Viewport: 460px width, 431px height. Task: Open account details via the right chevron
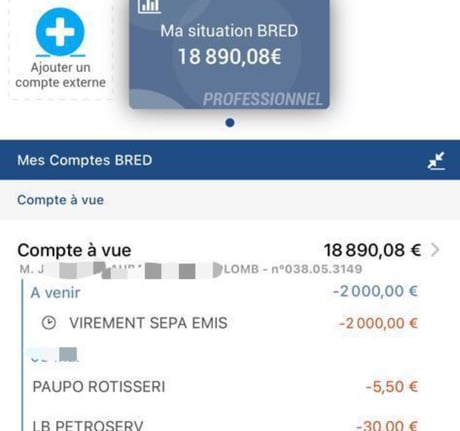click(435, 250)
